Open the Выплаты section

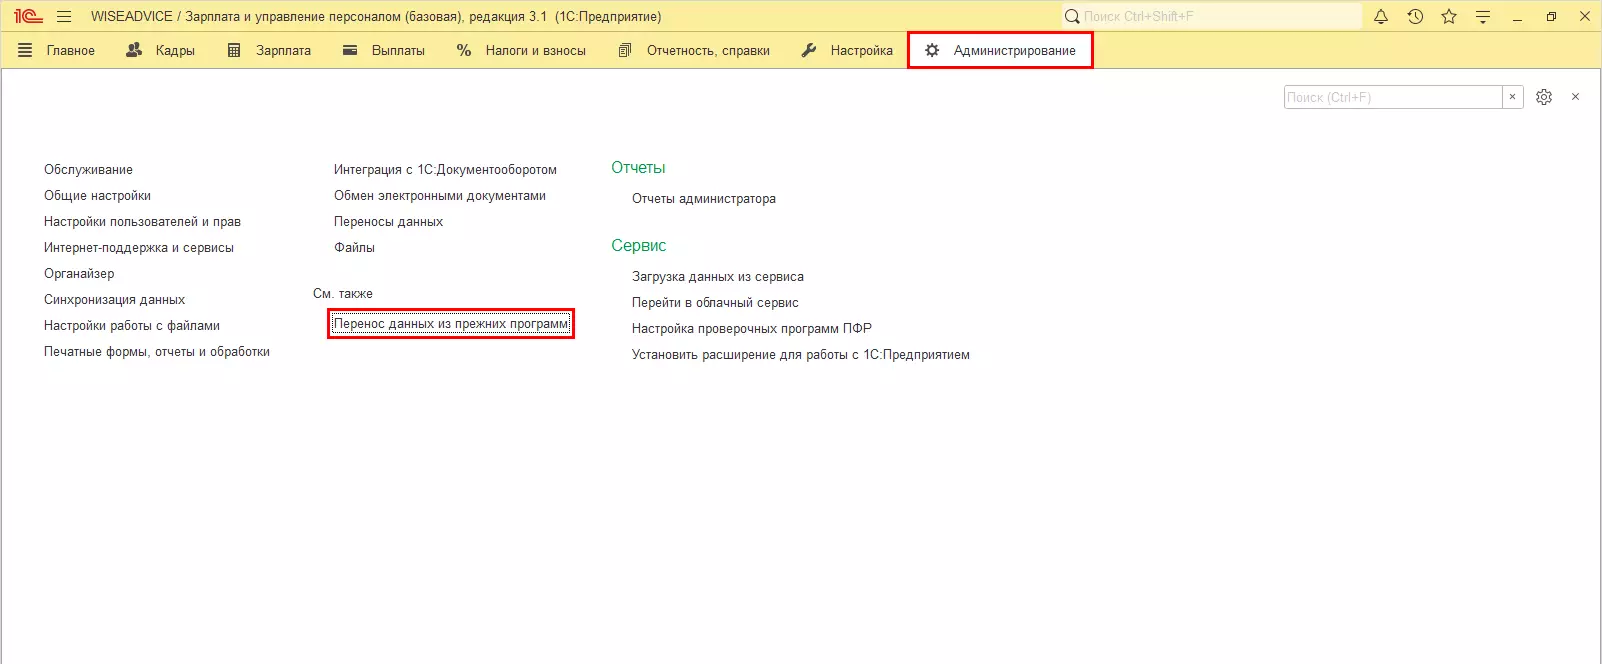tap(384, 50)
